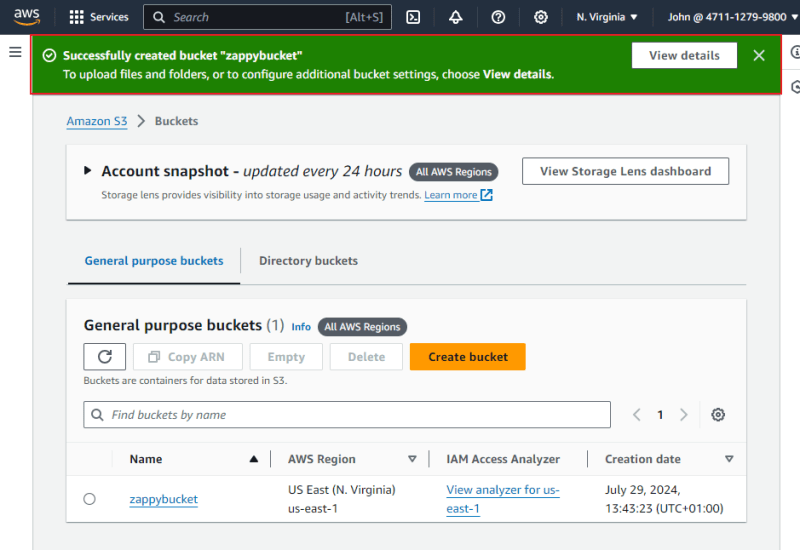
Task: Click View details button in banner
Action: pyautogui.click(x=684, y=55)
